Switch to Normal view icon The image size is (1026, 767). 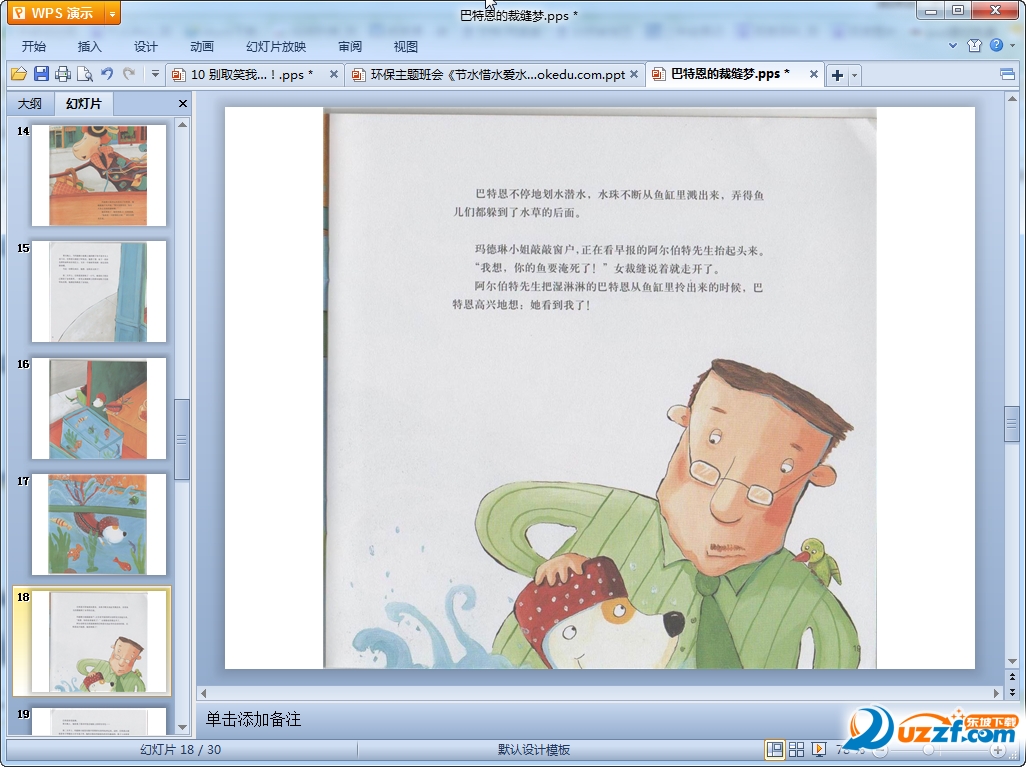(775, 749)
